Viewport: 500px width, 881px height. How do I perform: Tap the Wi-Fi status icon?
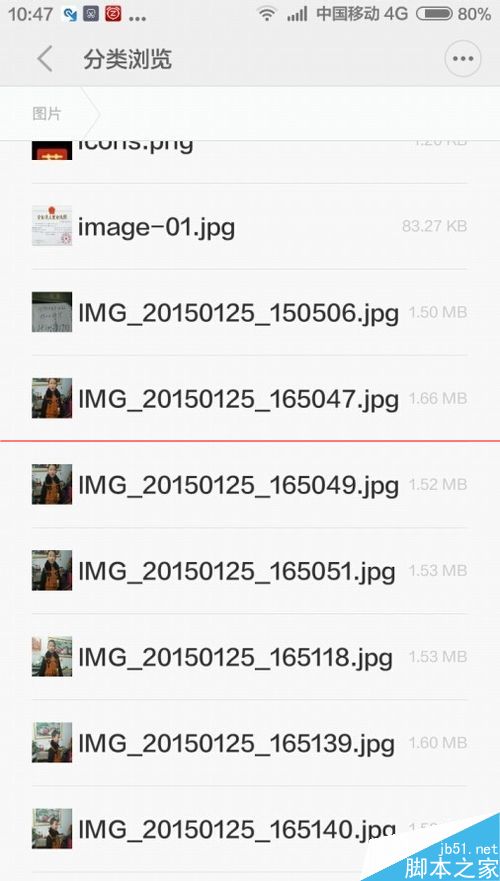[267, 13]
